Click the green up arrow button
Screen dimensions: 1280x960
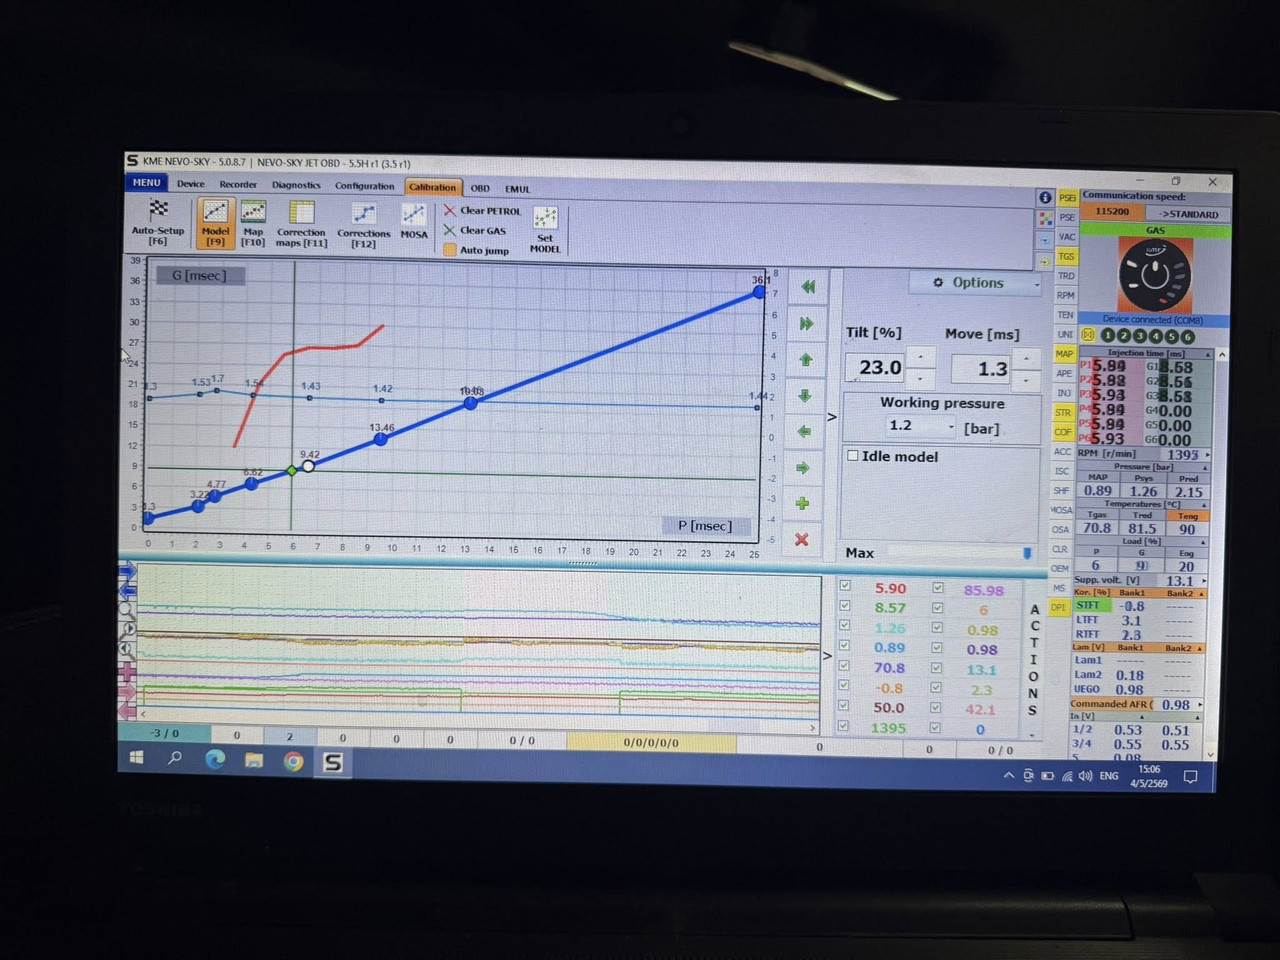(806, 359)
